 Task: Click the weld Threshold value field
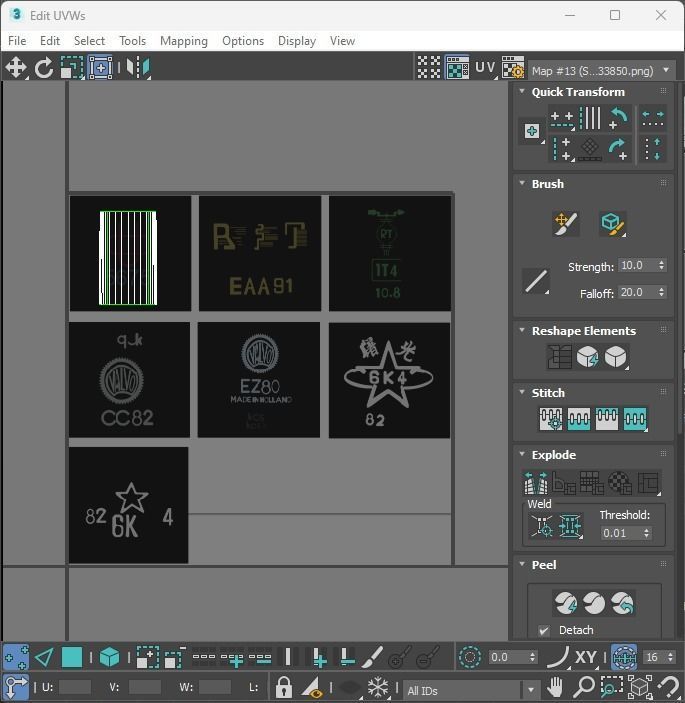[x=620, y=533]
